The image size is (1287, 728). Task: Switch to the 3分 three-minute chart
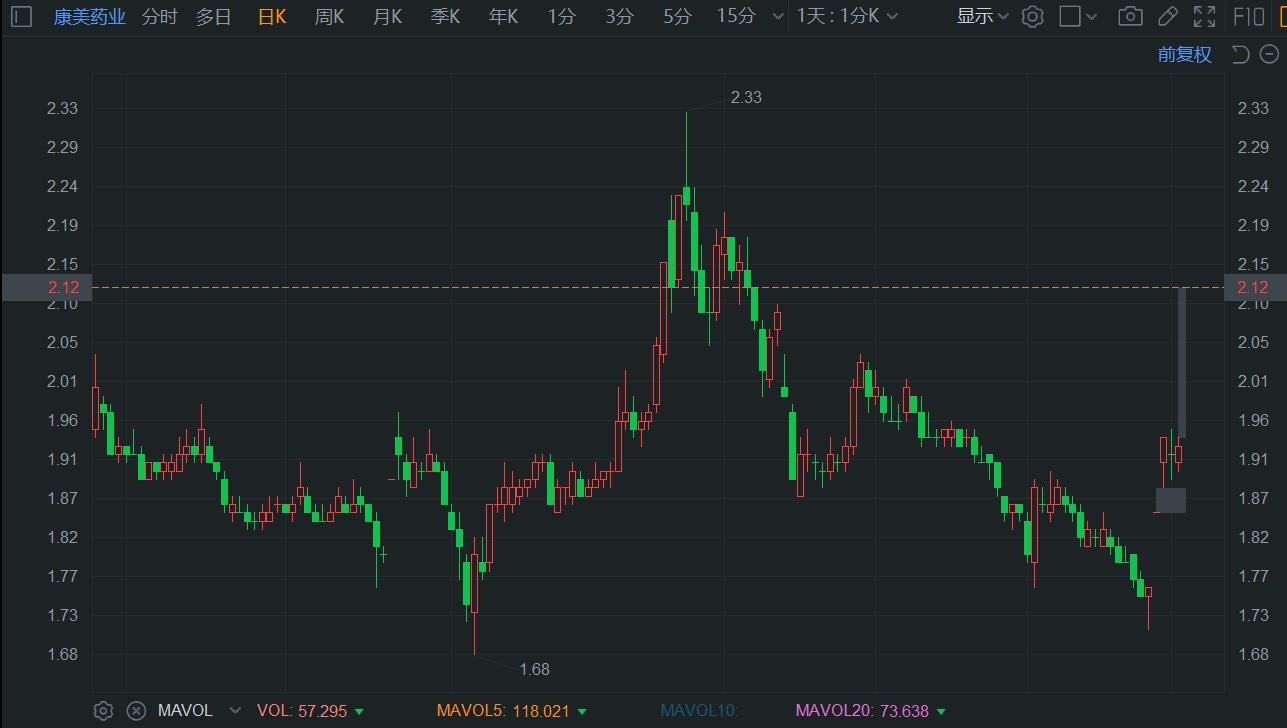(x=619, y=16)
